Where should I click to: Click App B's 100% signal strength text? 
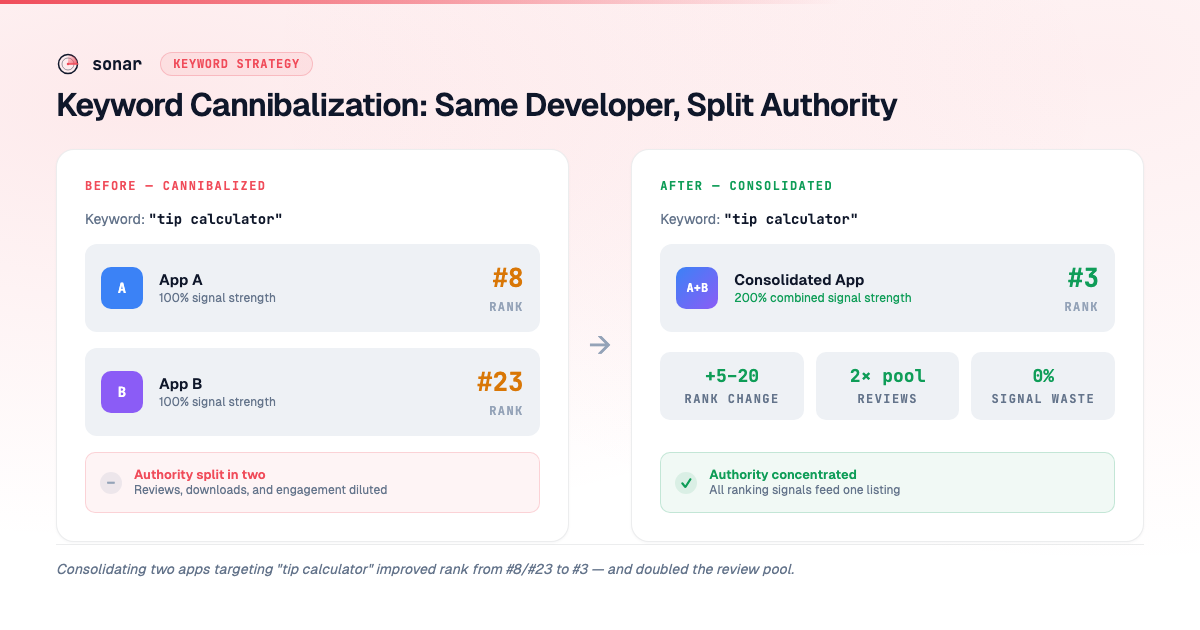coord(217,402)
